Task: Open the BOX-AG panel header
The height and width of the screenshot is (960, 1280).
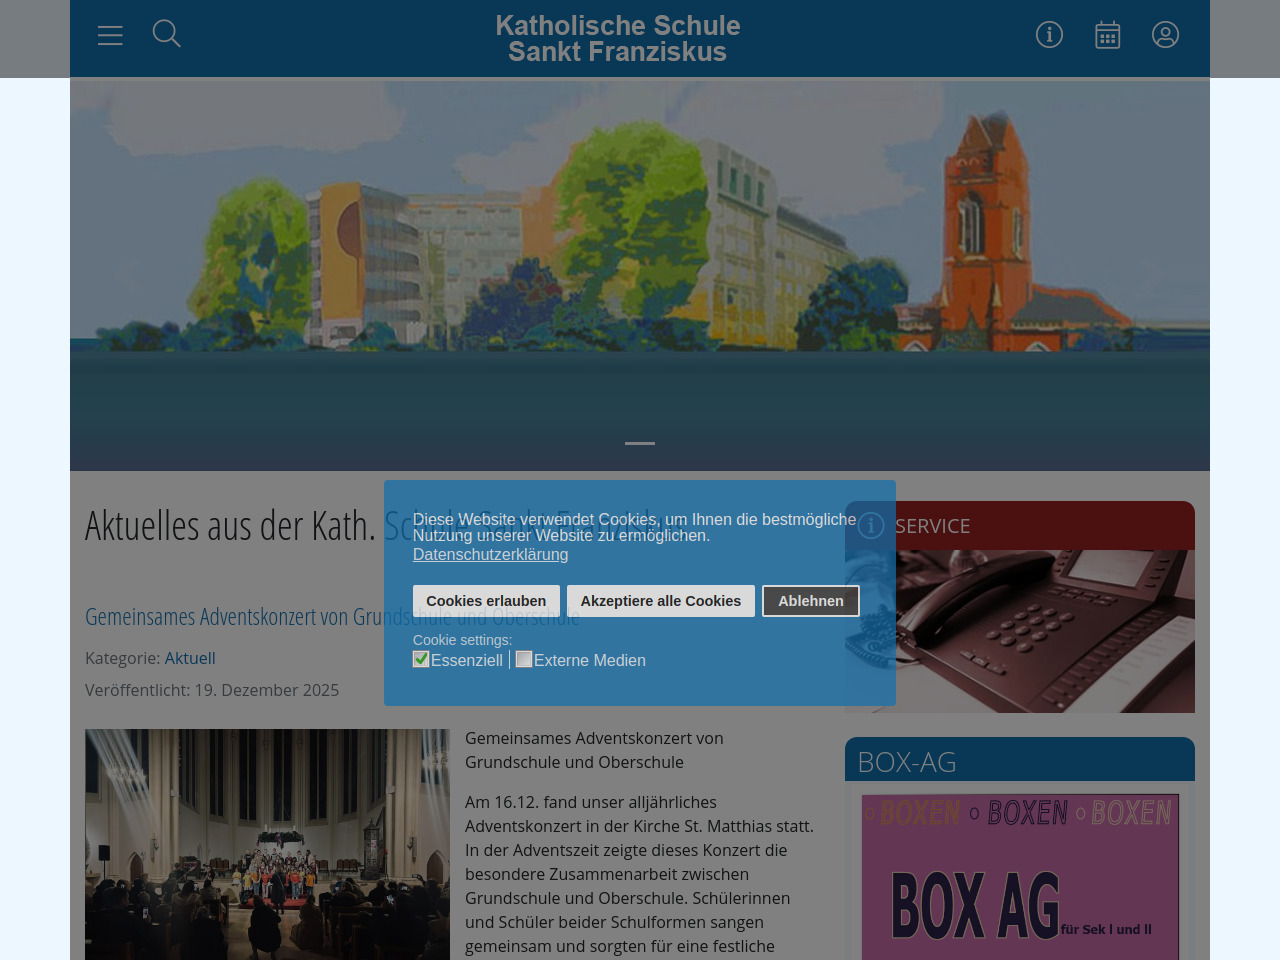Action: pos(1019,761)
